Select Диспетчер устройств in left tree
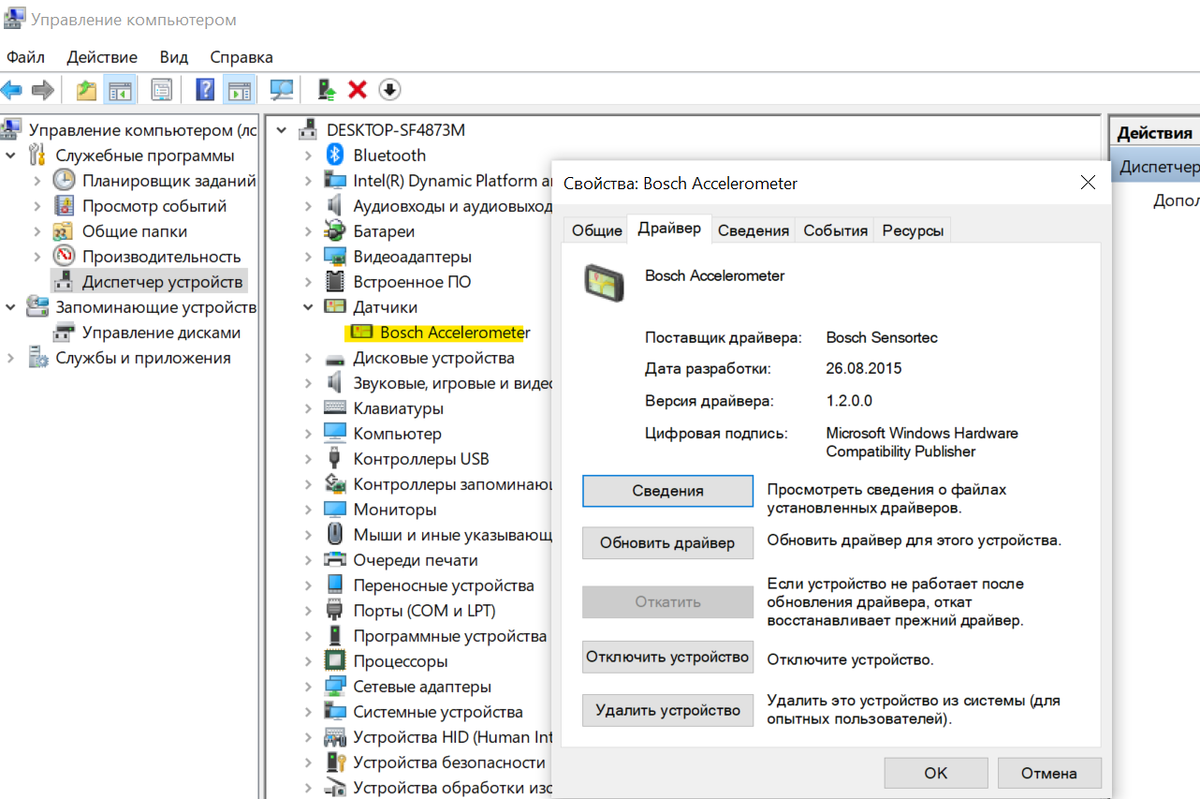1200x799 pixels. click(x=162, y=282)
